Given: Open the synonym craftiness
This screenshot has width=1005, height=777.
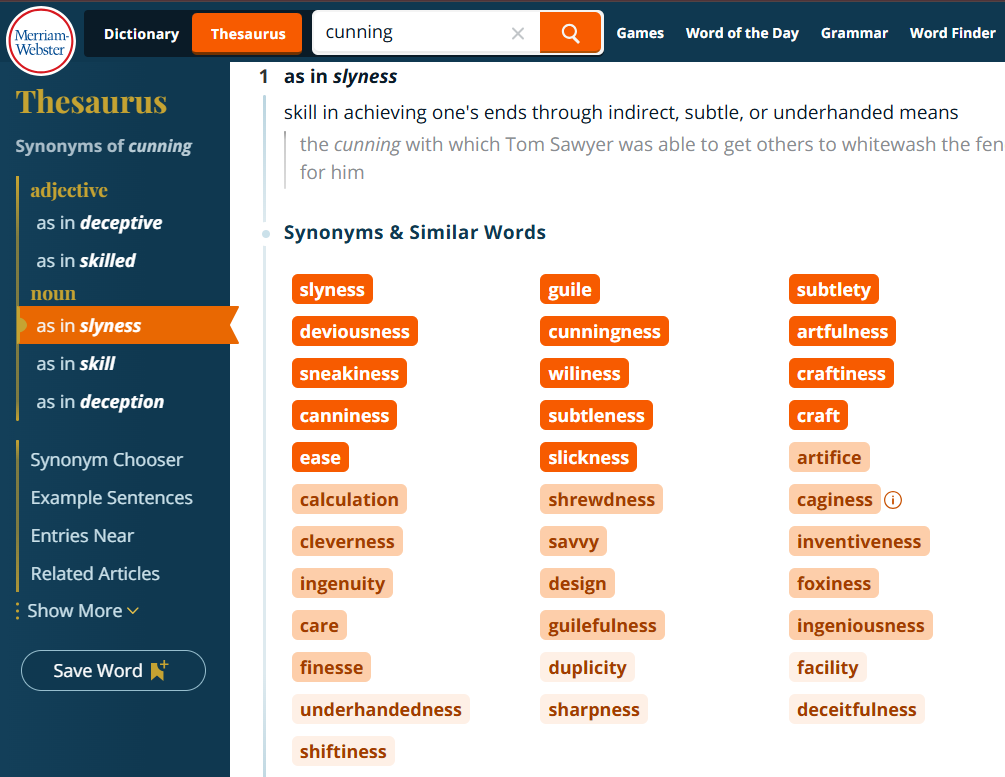Looking at the screenshot, I should (841, 373).
